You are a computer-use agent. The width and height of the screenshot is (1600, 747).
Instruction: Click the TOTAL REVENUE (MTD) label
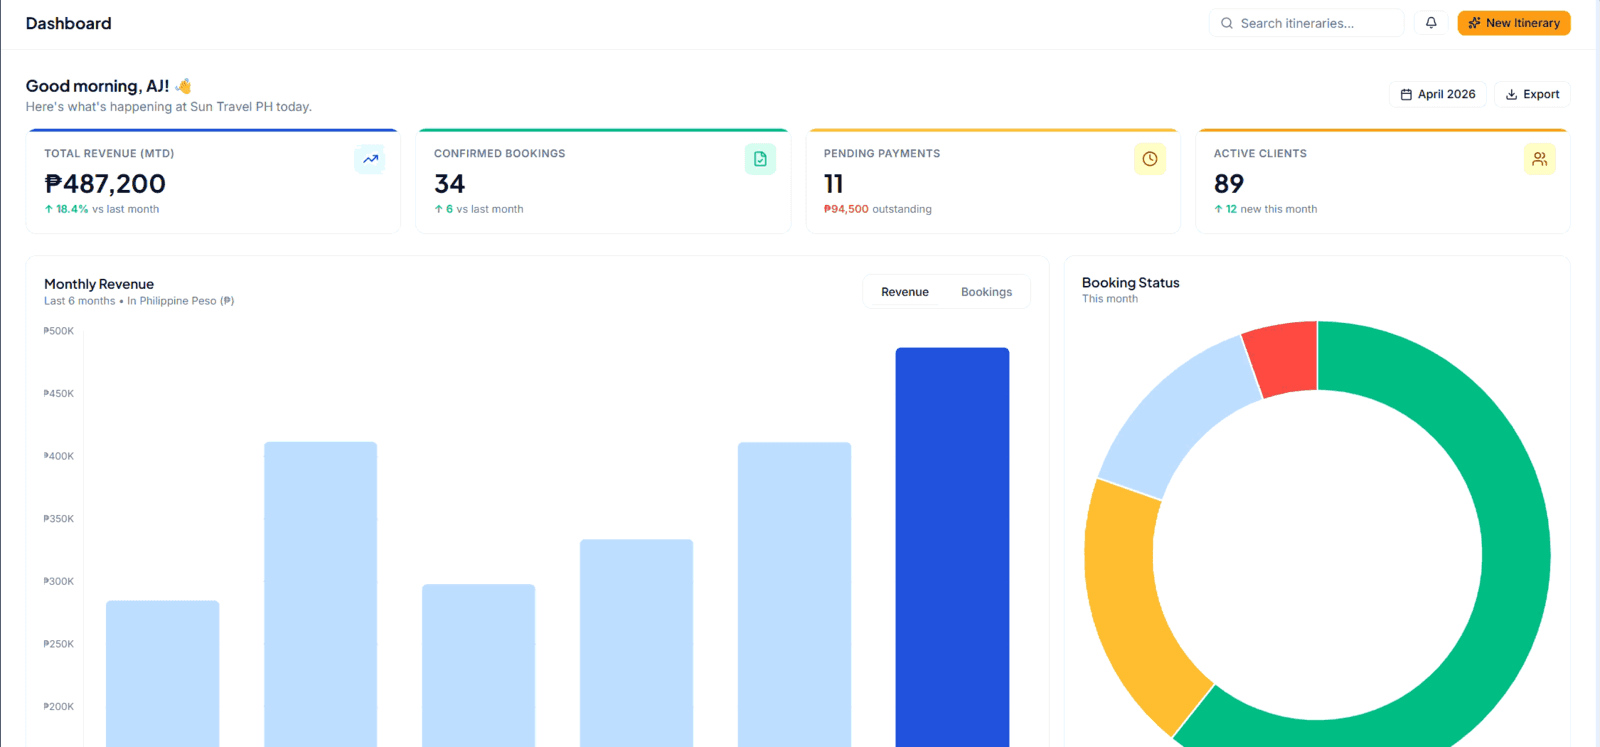(109, 153)
